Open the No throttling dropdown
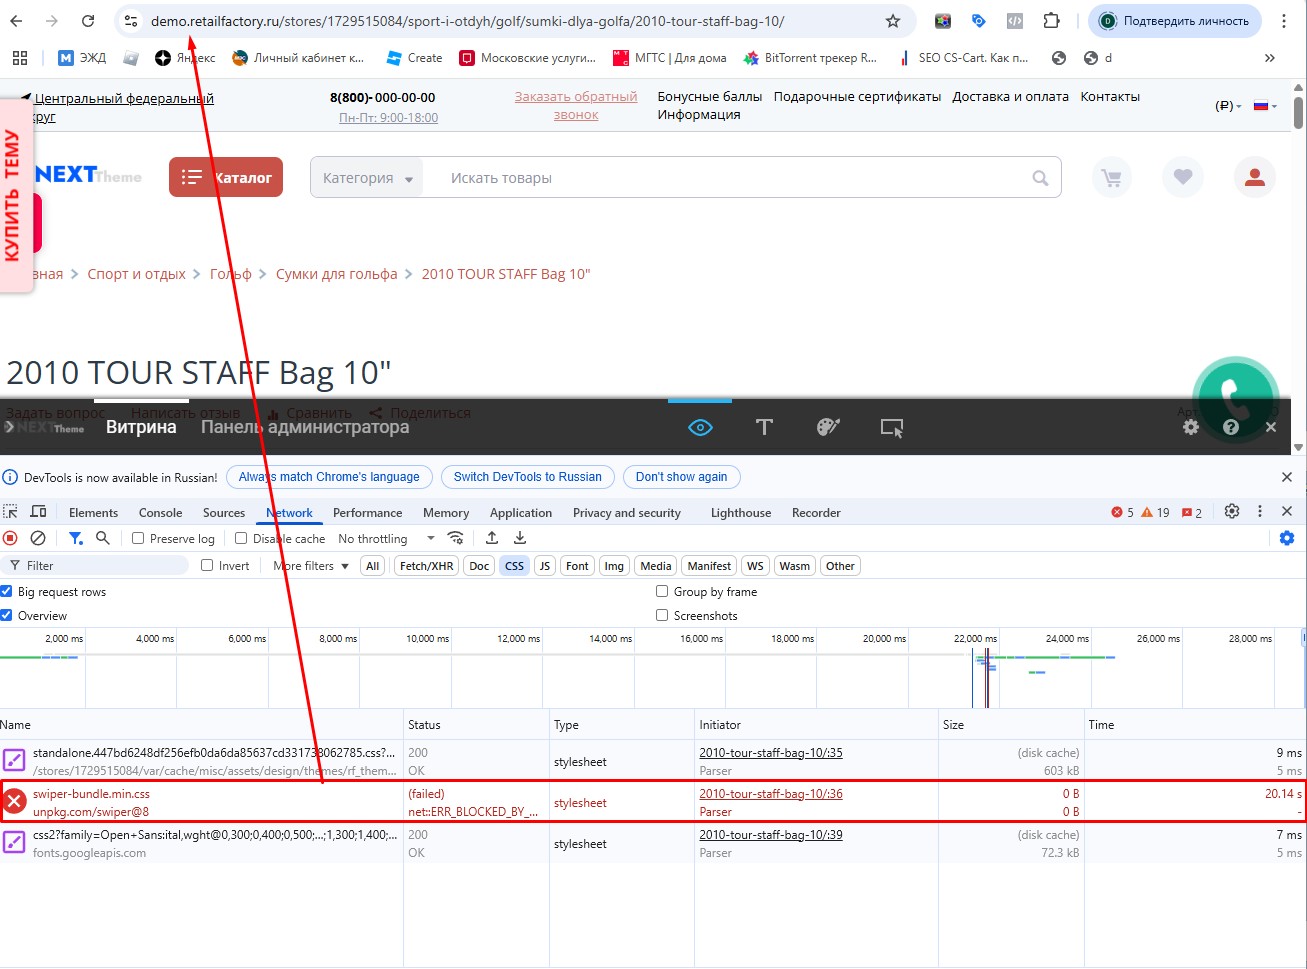 coord(386,538)
